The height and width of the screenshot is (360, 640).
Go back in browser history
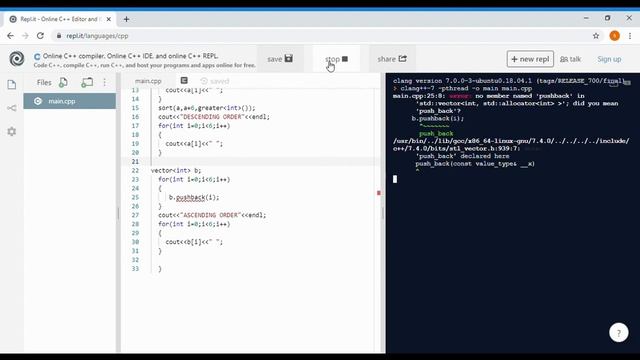(11, 36)
